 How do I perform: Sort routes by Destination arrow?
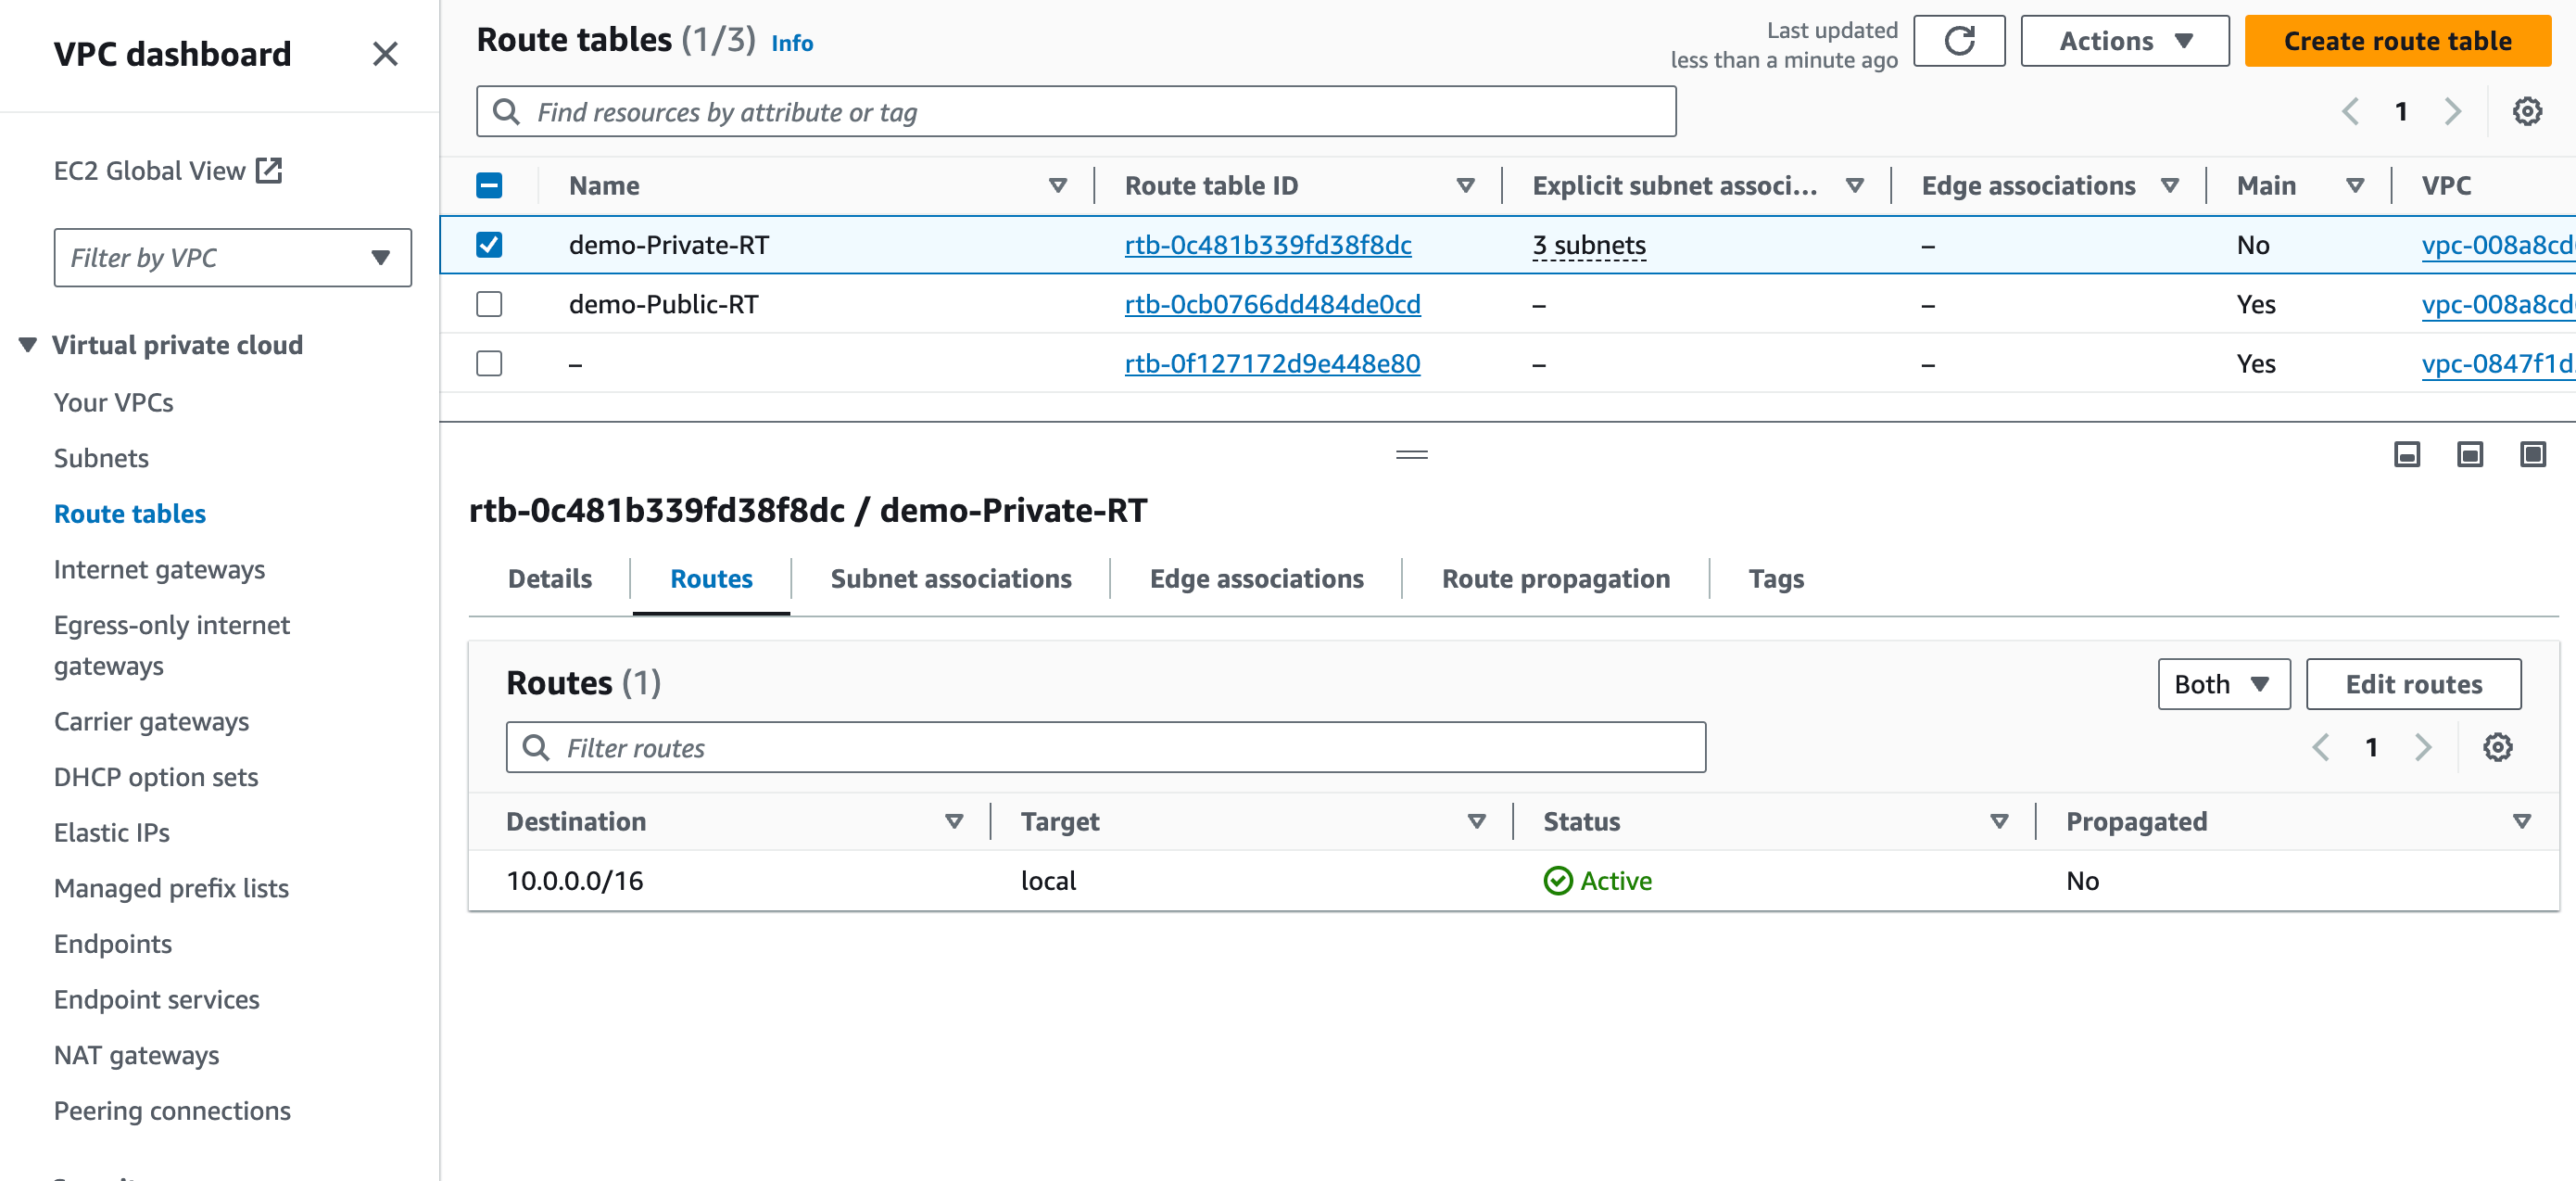coord(953,821)
